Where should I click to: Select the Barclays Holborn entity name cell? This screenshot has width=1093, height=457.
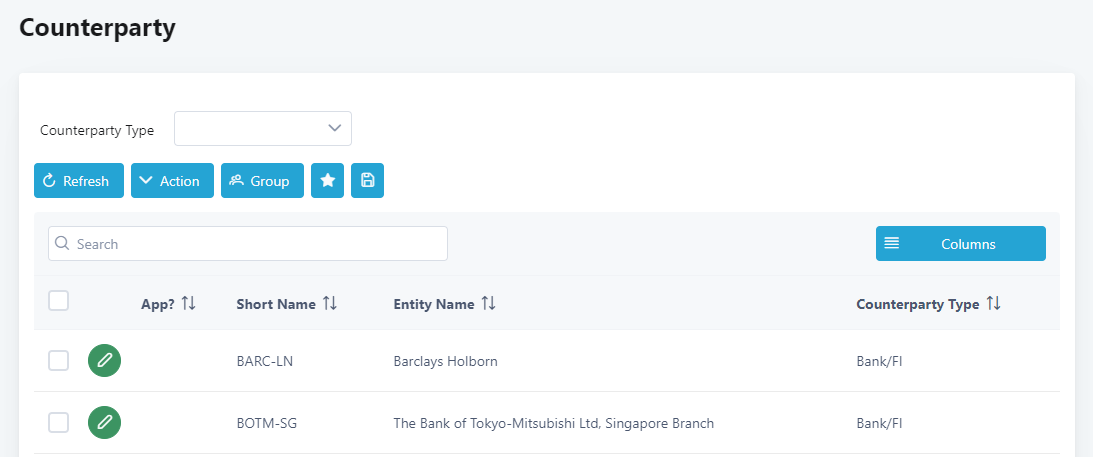[x=445, y=361]
